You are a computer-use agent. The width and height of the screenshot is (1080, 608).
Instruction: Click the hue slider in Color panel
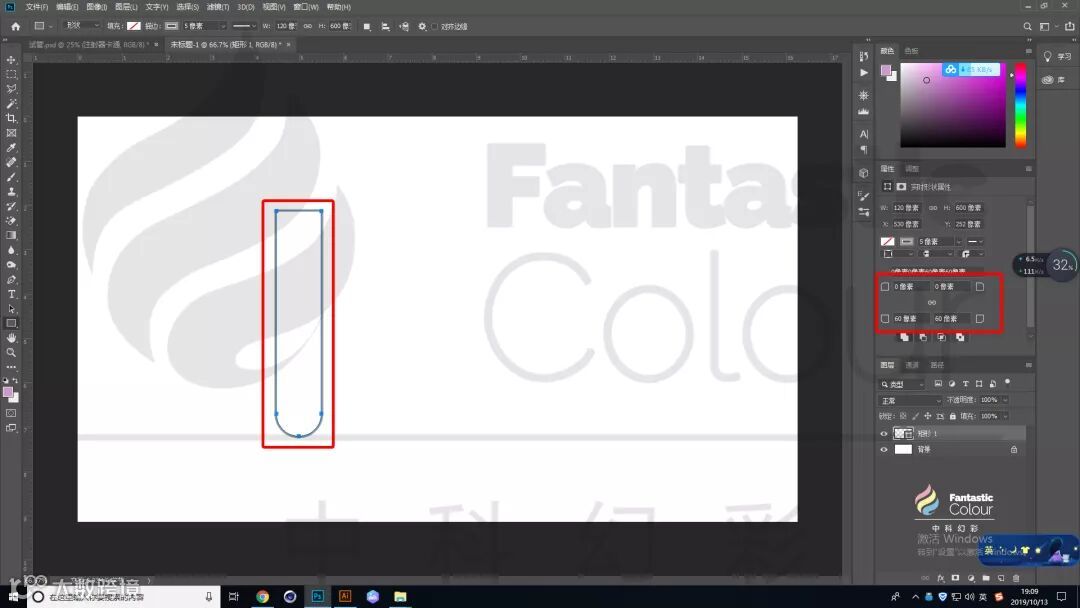tap(1020, 105)
